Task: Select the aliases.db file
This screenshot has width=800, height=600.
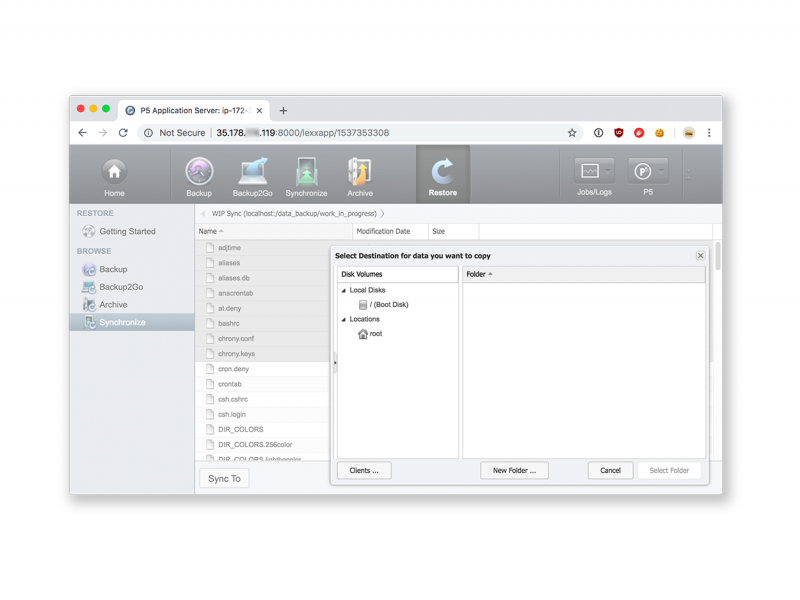Action: tap(262, 278)
